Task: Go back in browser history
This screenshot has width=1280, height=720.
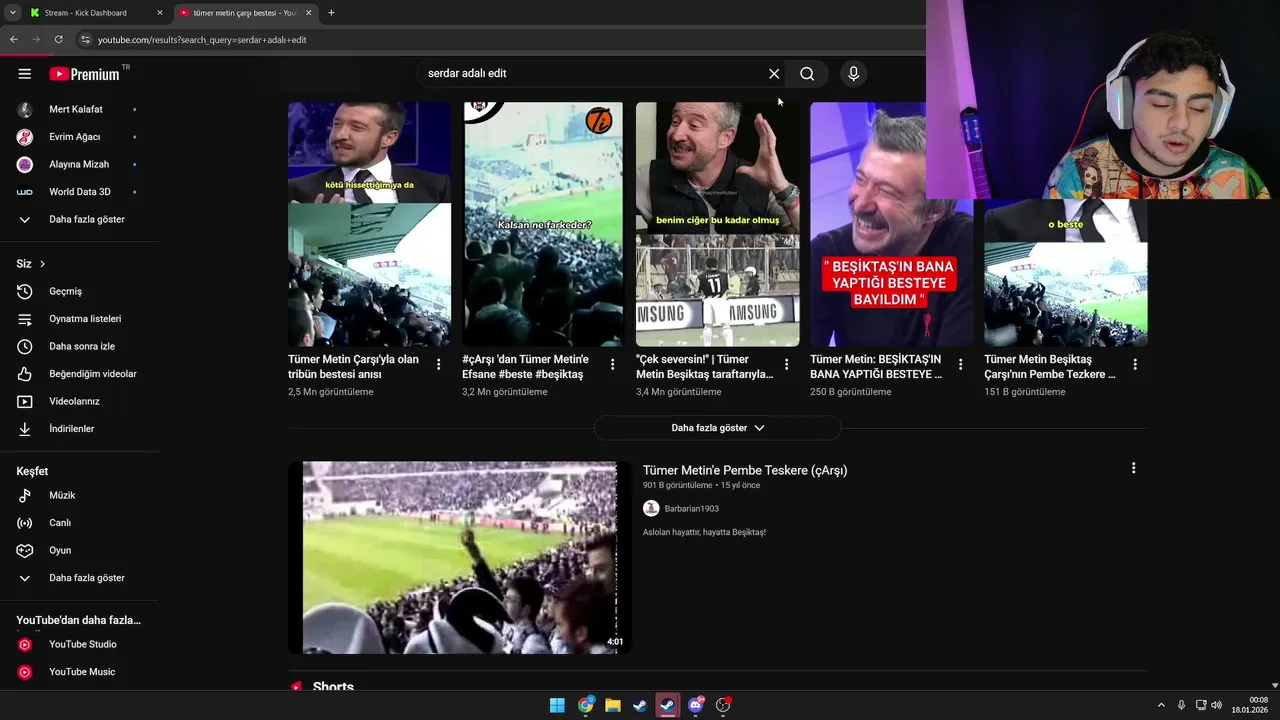Action: click(13, 40)
